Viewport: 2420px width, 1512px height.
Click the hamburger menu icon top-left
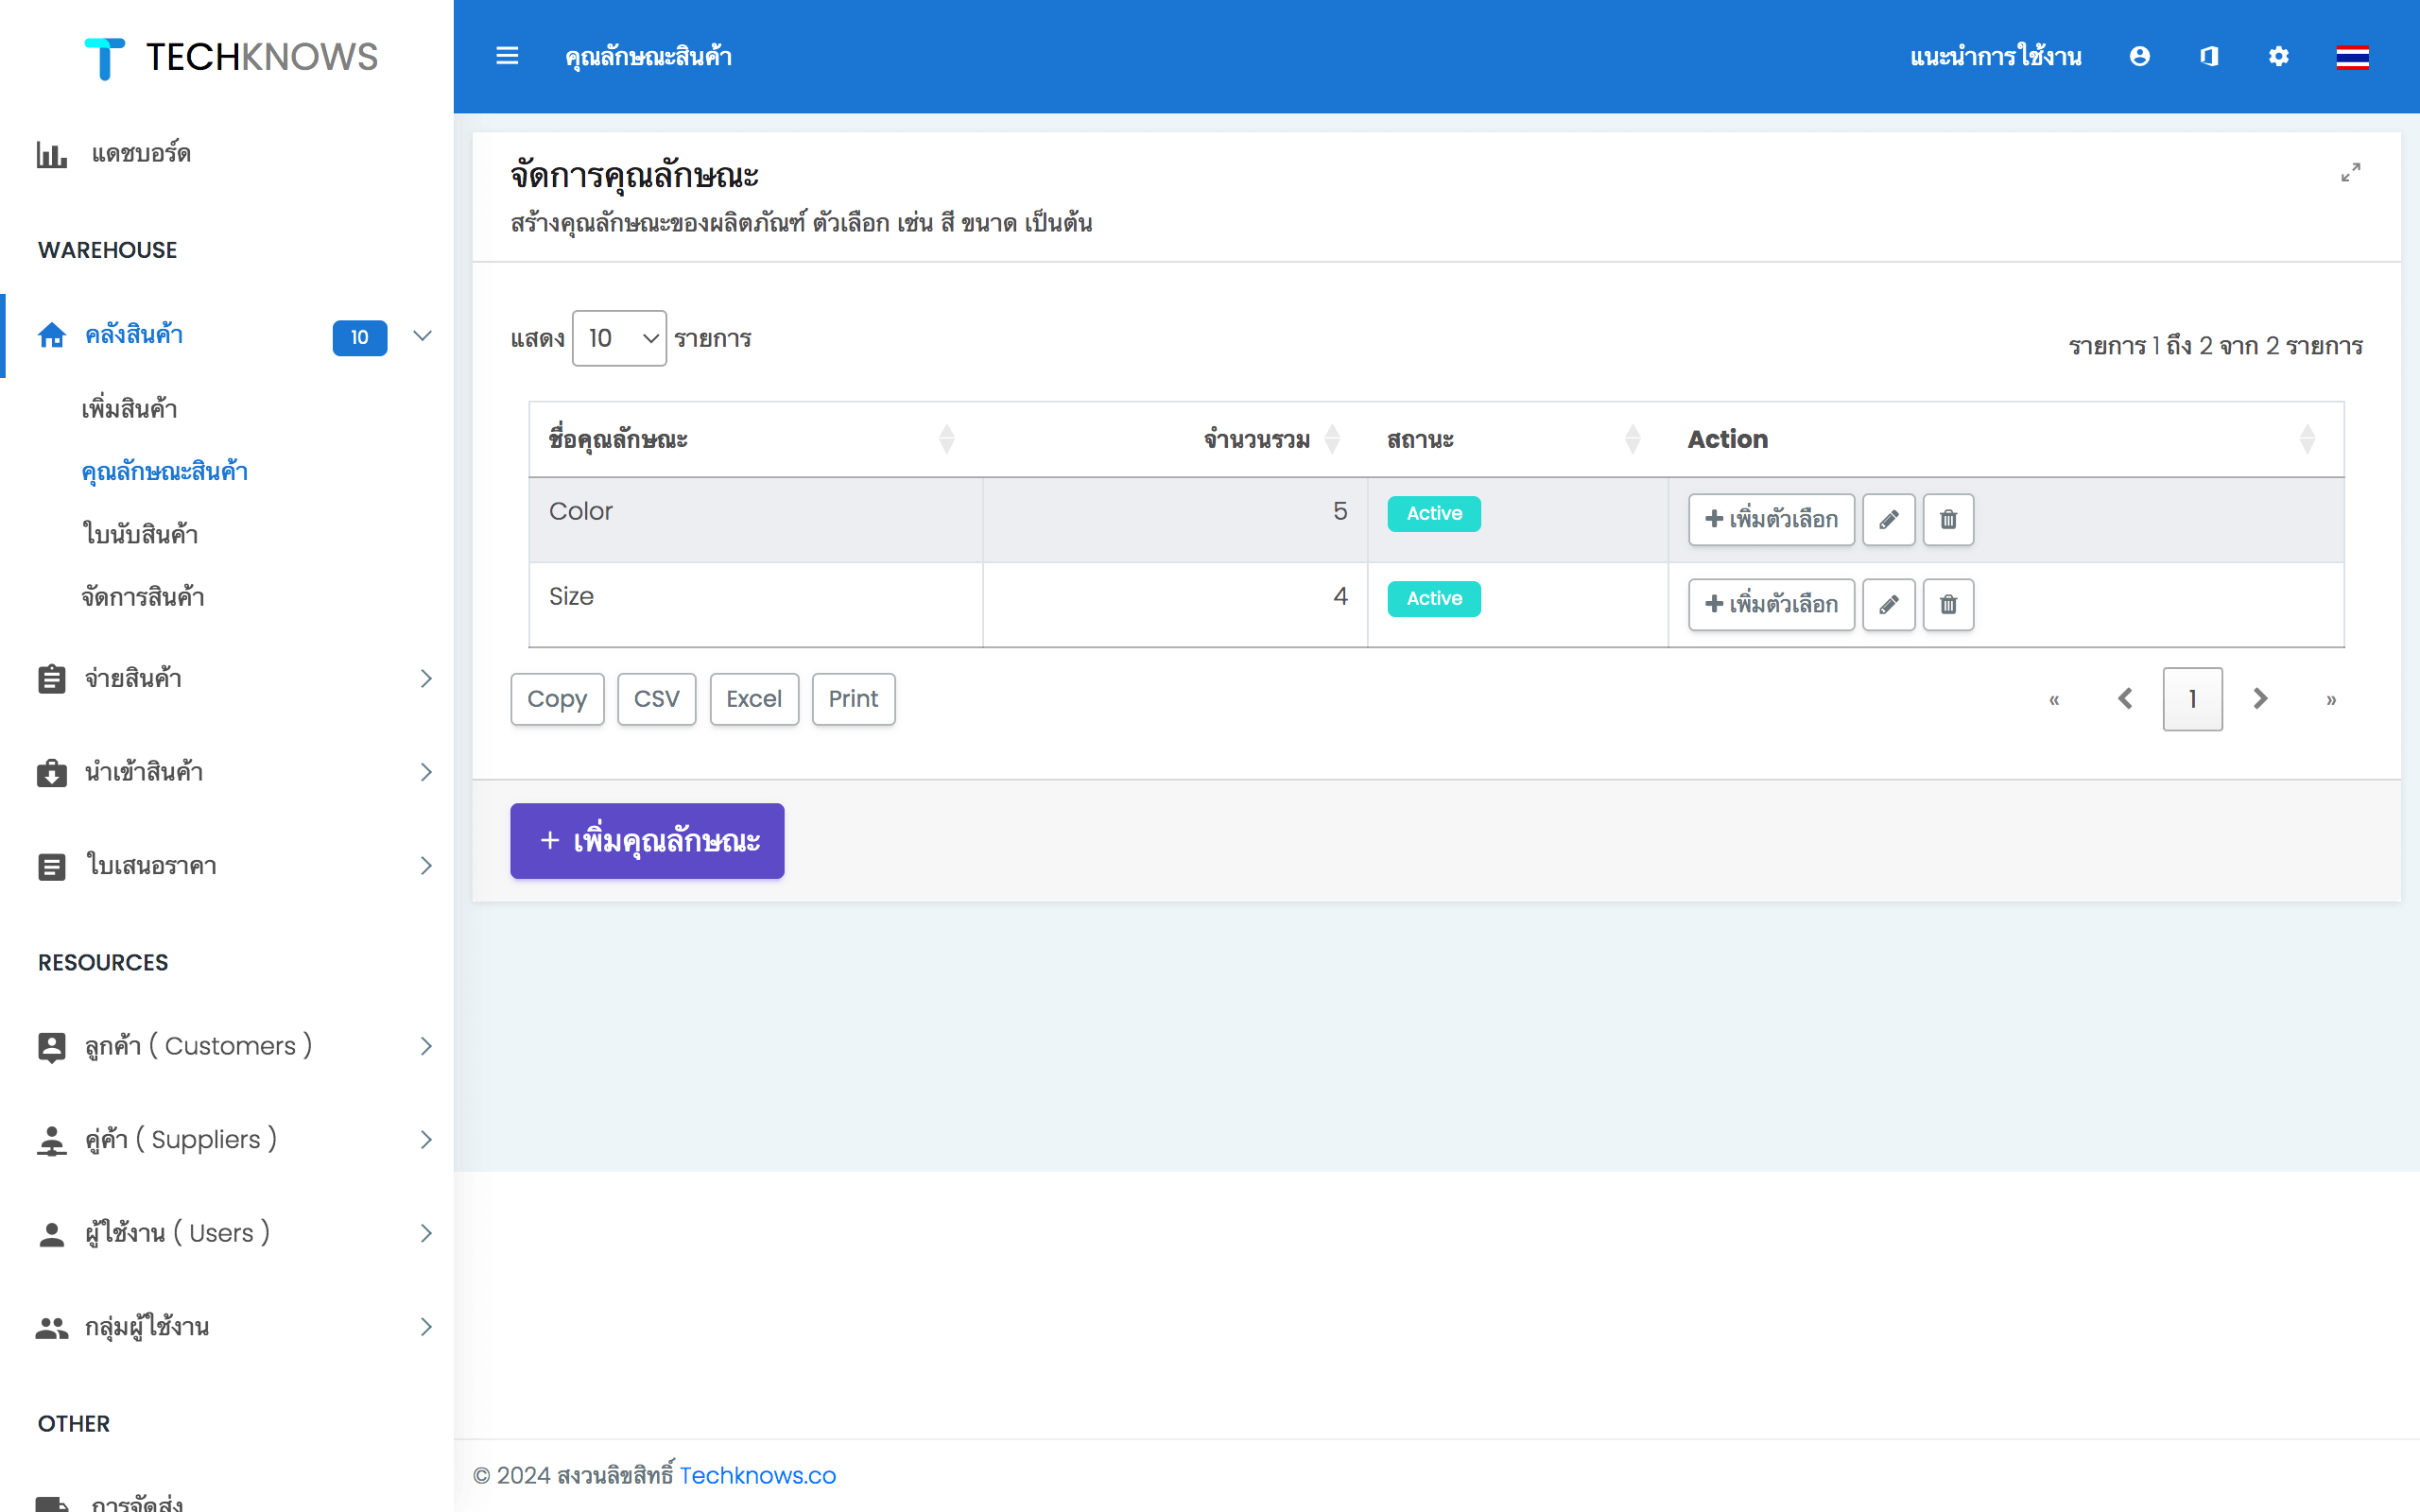(507, 56)
